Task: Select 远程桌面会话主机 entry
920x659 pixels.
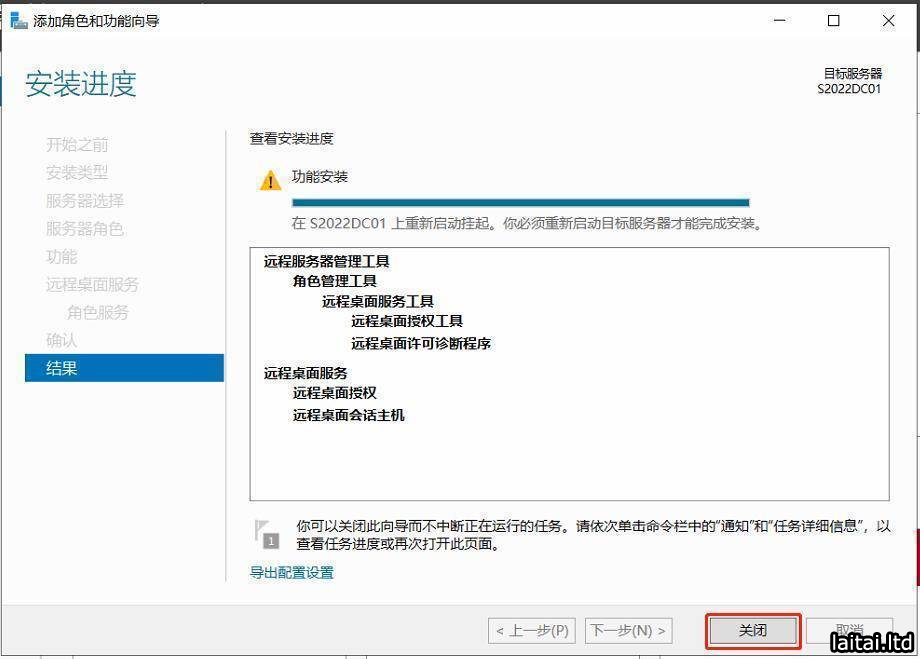Action: (348, 415)
